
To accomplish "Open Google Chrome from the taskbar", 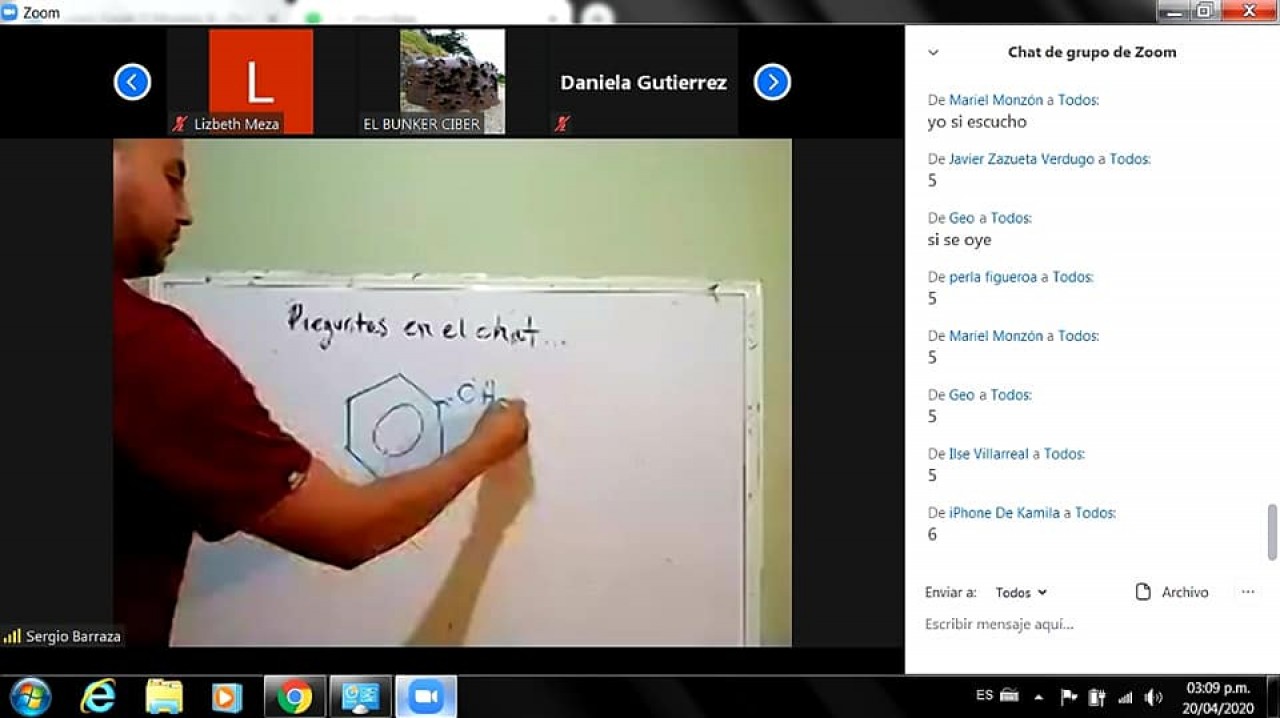I will [294, 696].
